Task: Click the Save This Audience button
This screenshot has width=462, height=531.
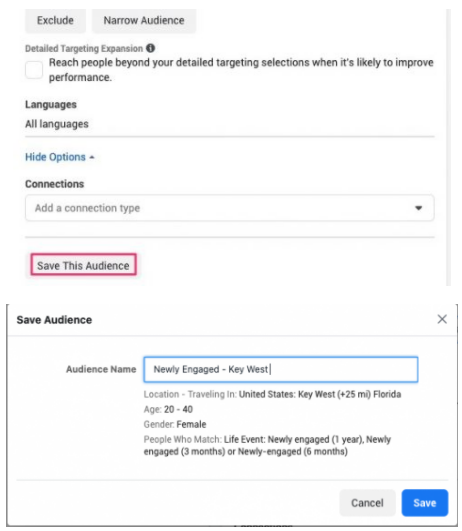Action: [x=83, y=266]
